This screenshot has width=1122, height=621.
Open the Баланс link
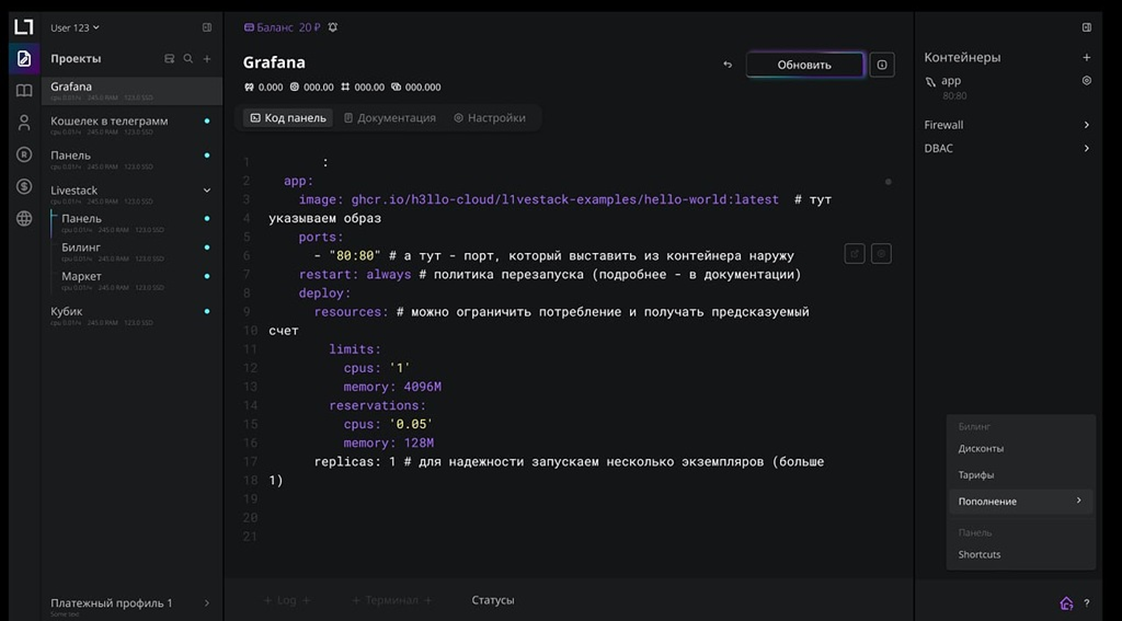(274, 27)
